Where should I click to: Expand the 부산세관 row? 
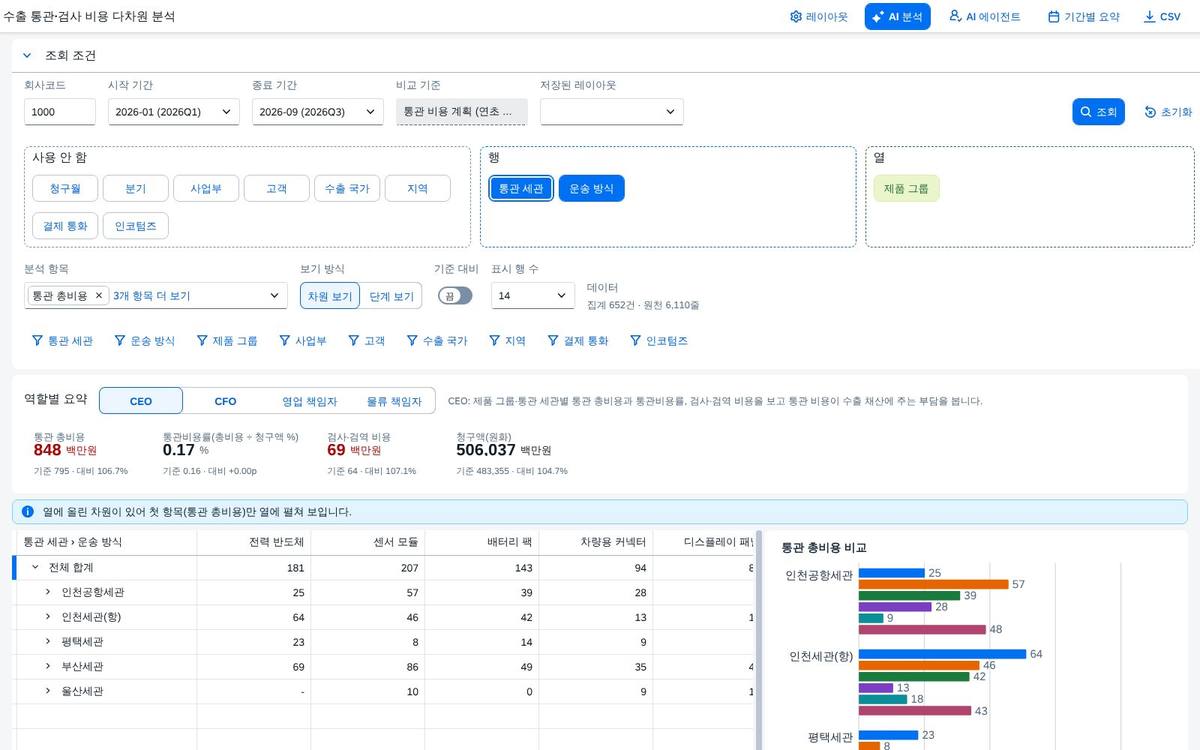[x=47, y=666]
